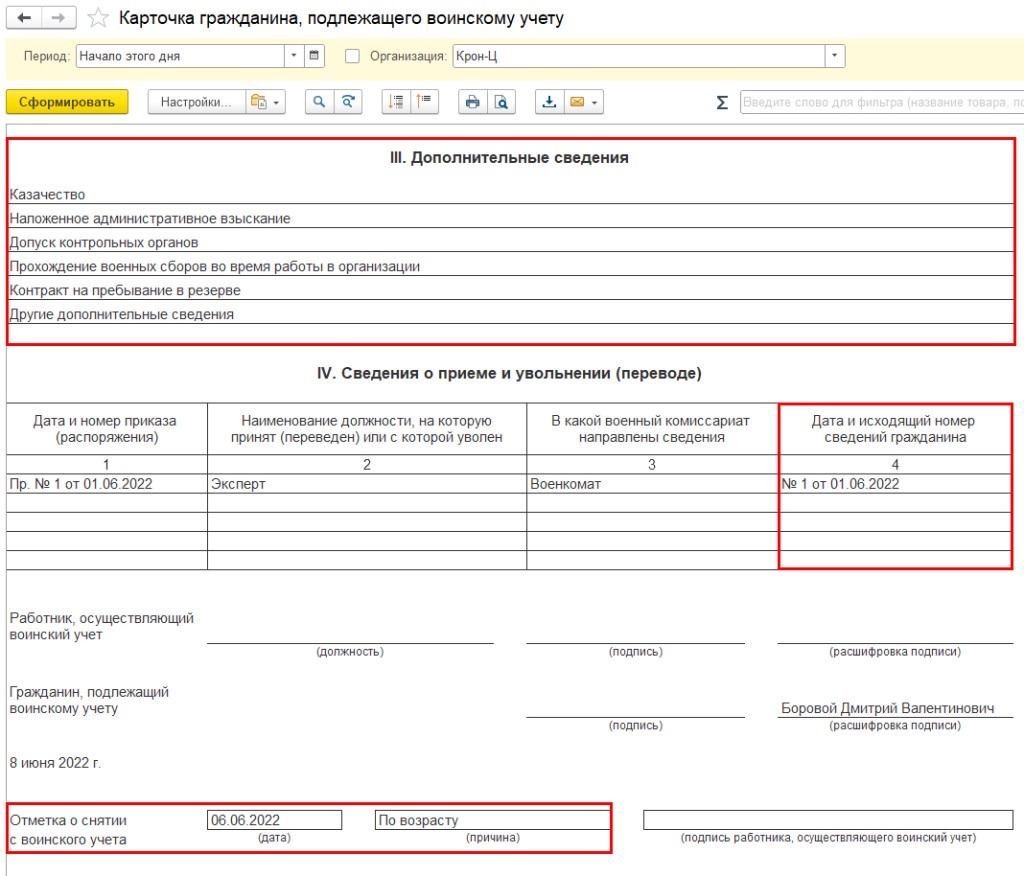Click the label 'Отметка о снятии с воинского учета'
Image resolution: width=1024 pixels, height=876 pixels.
coord(69,830)
